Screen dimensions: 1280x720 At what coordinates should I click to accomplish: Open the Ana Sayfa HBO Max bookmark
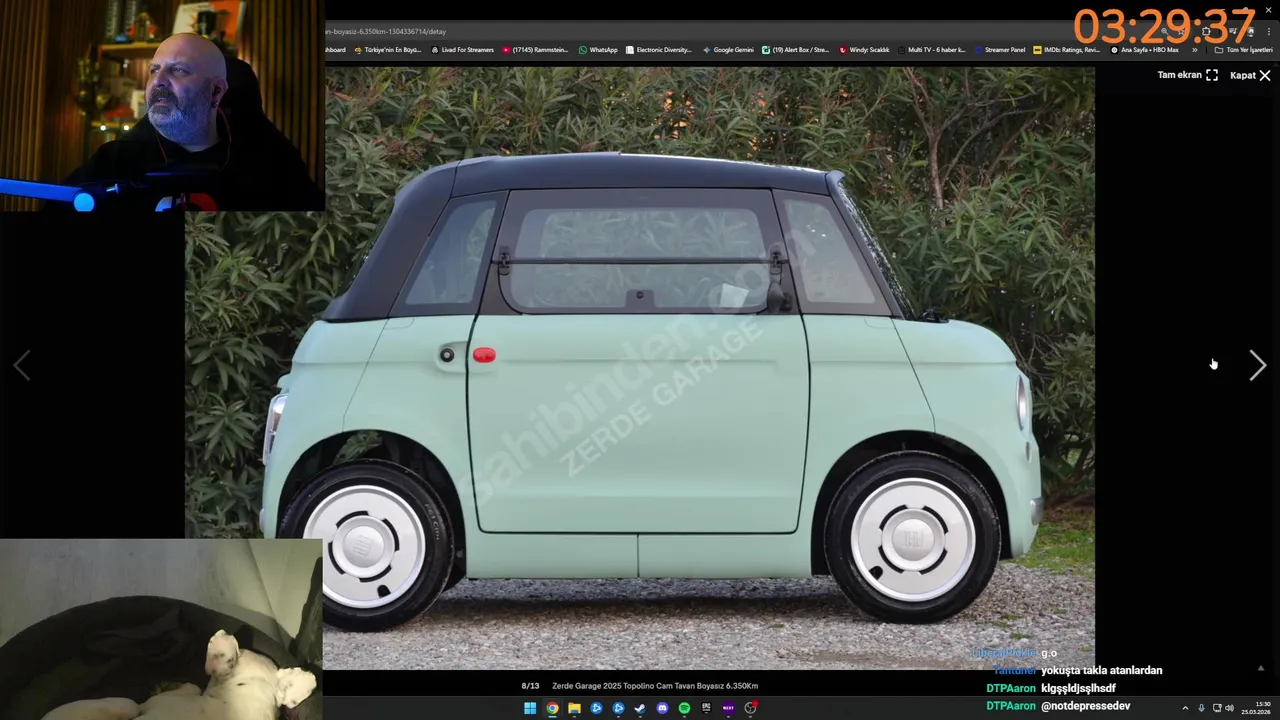click(1145, 50)
